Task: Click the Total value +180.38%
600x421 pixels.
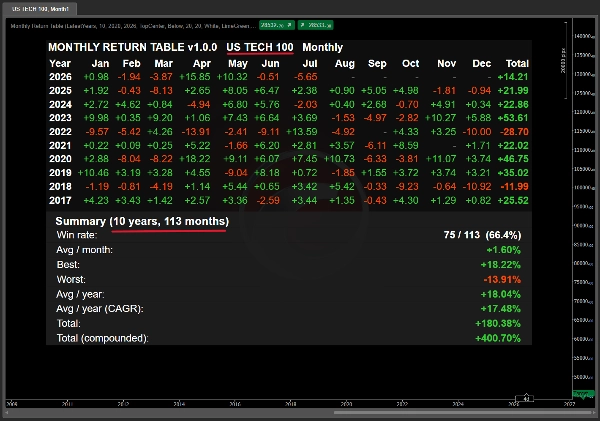Action: tap(498, 324)
